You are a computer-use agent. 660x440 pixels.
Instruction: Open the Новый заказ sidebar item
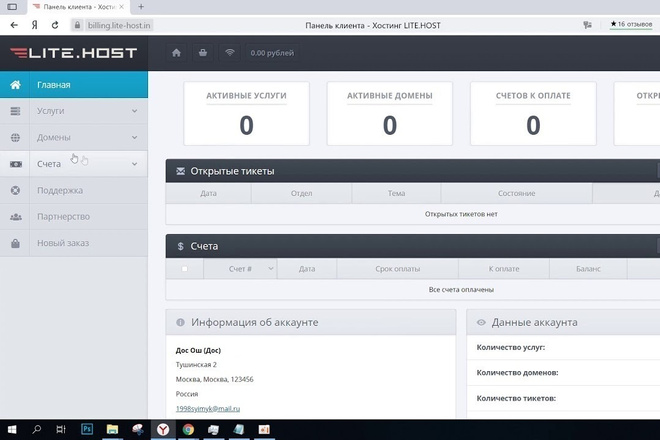[x=74, y=243]
